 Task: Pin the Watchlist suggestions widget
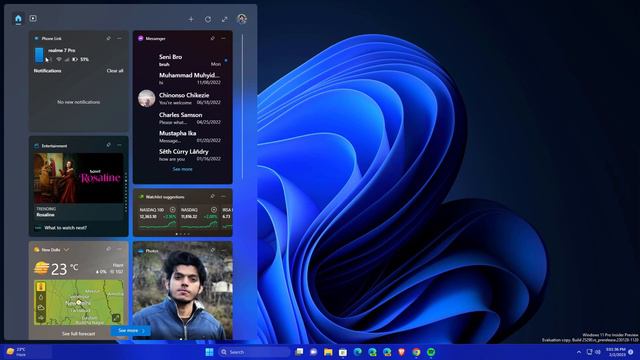tap(213, 196)
